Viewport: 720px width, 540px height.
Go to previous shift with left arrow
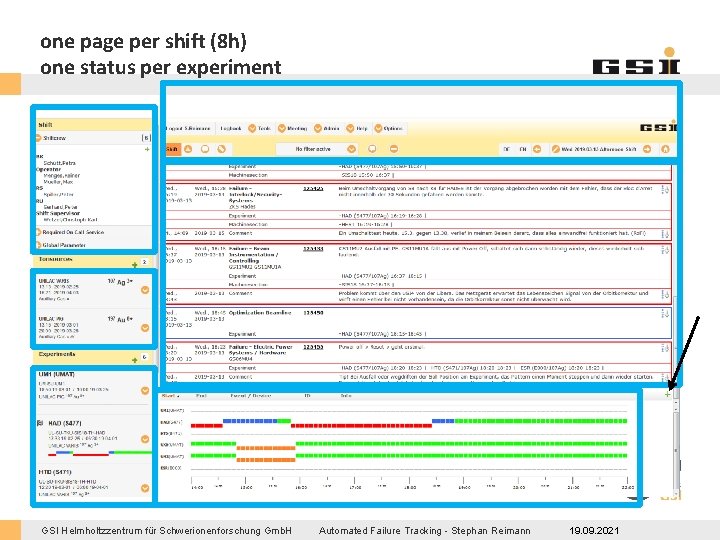[x=537, y=149]
